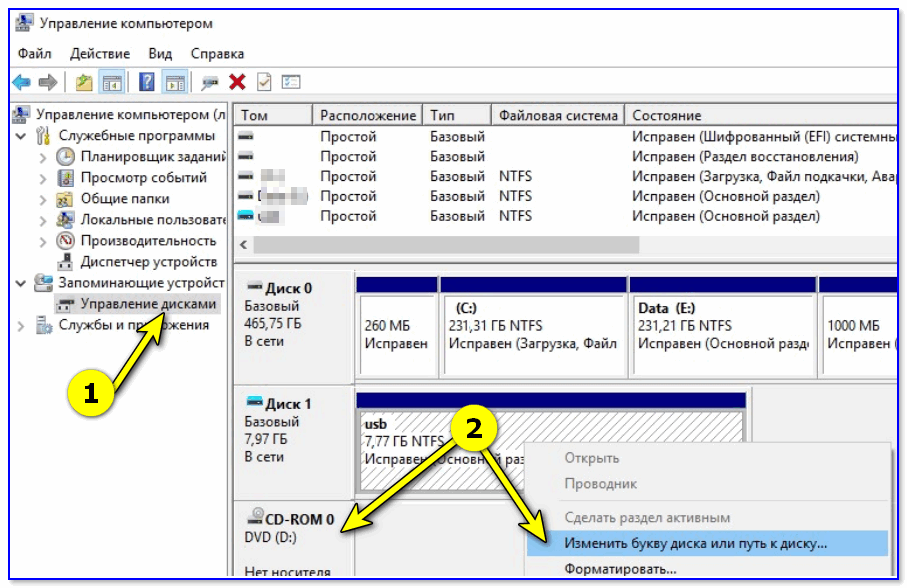Image resolution: width=907 pixels, height=588 pixels.
Task: Click the Help question mark toolbar icon
Action: point(147,82)
